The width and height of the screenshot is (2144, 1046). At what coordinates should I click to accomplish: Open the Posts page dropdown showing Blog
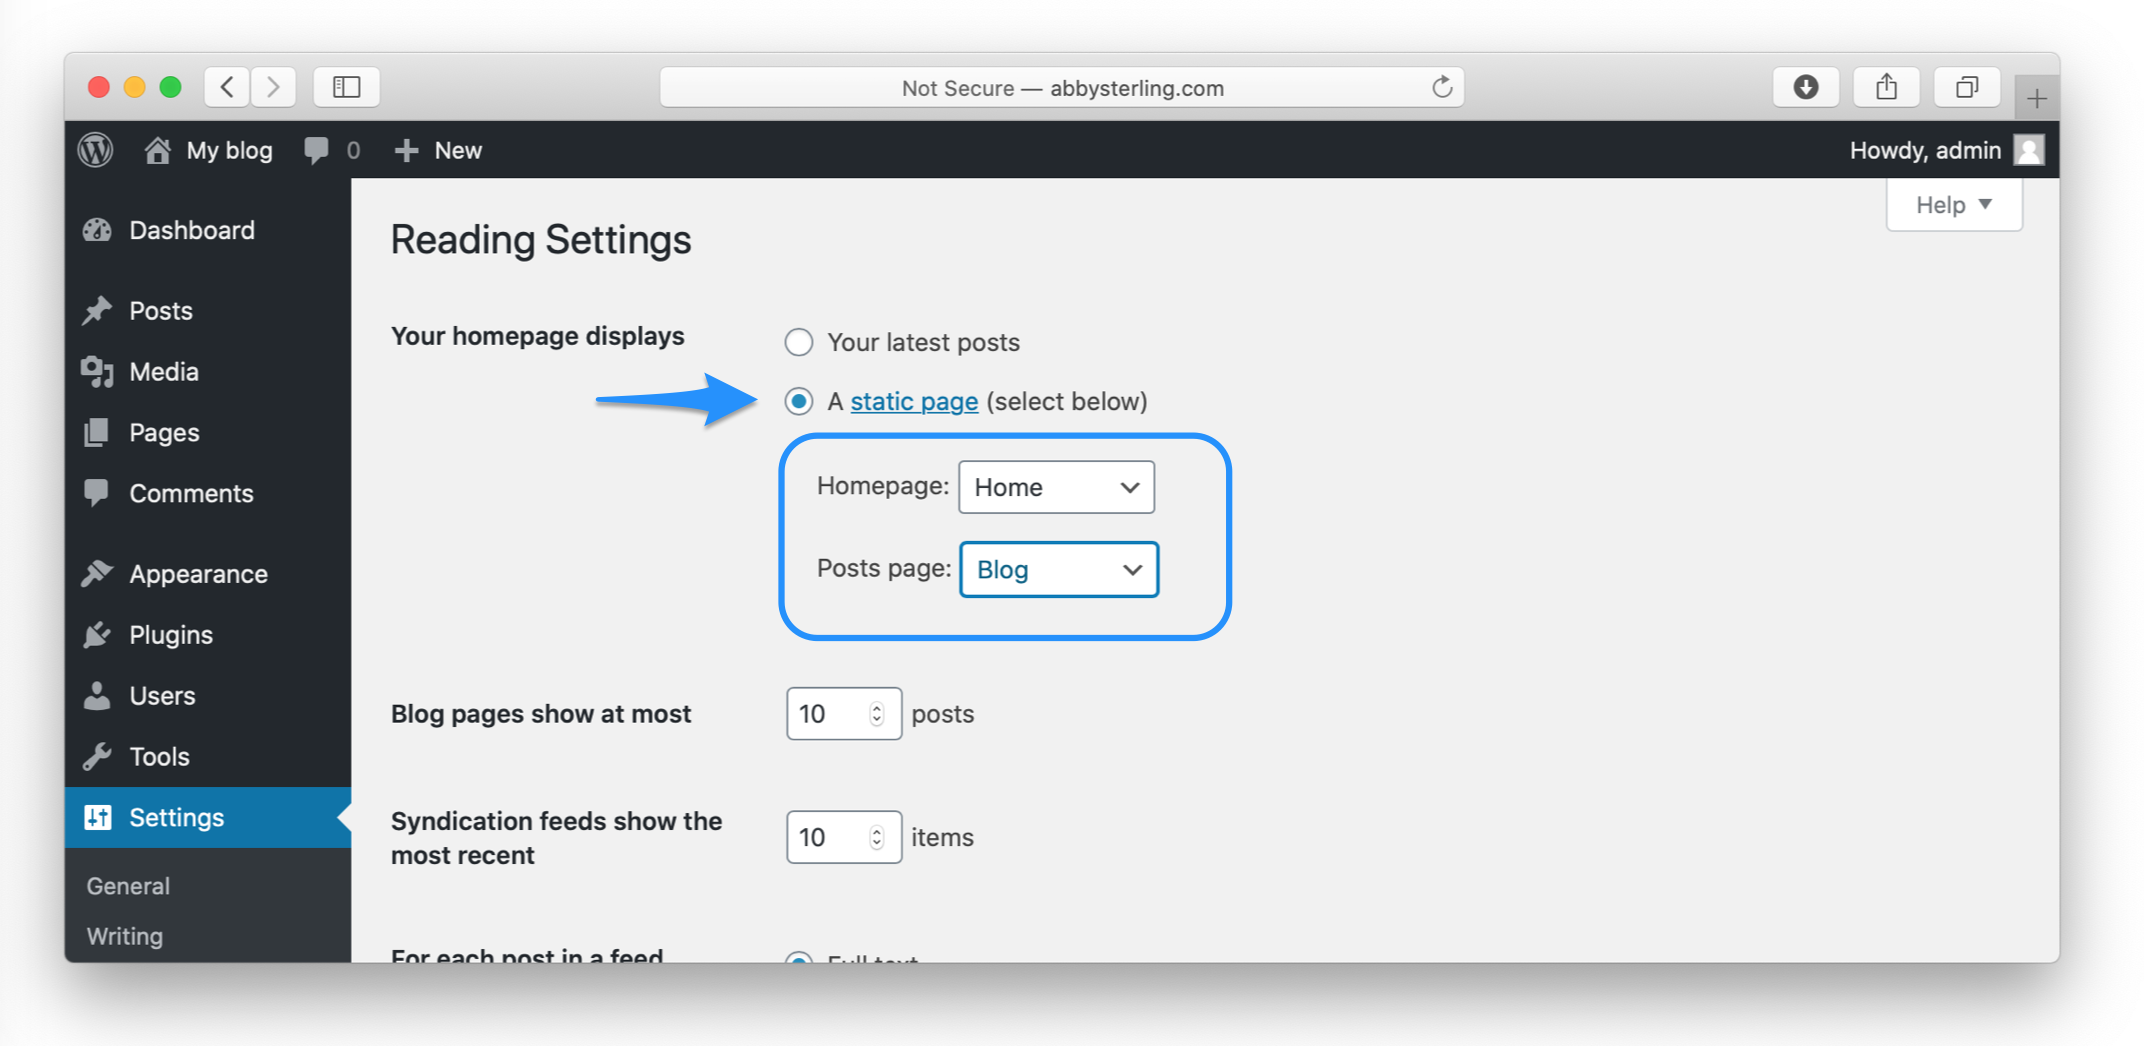point(1058,569)
